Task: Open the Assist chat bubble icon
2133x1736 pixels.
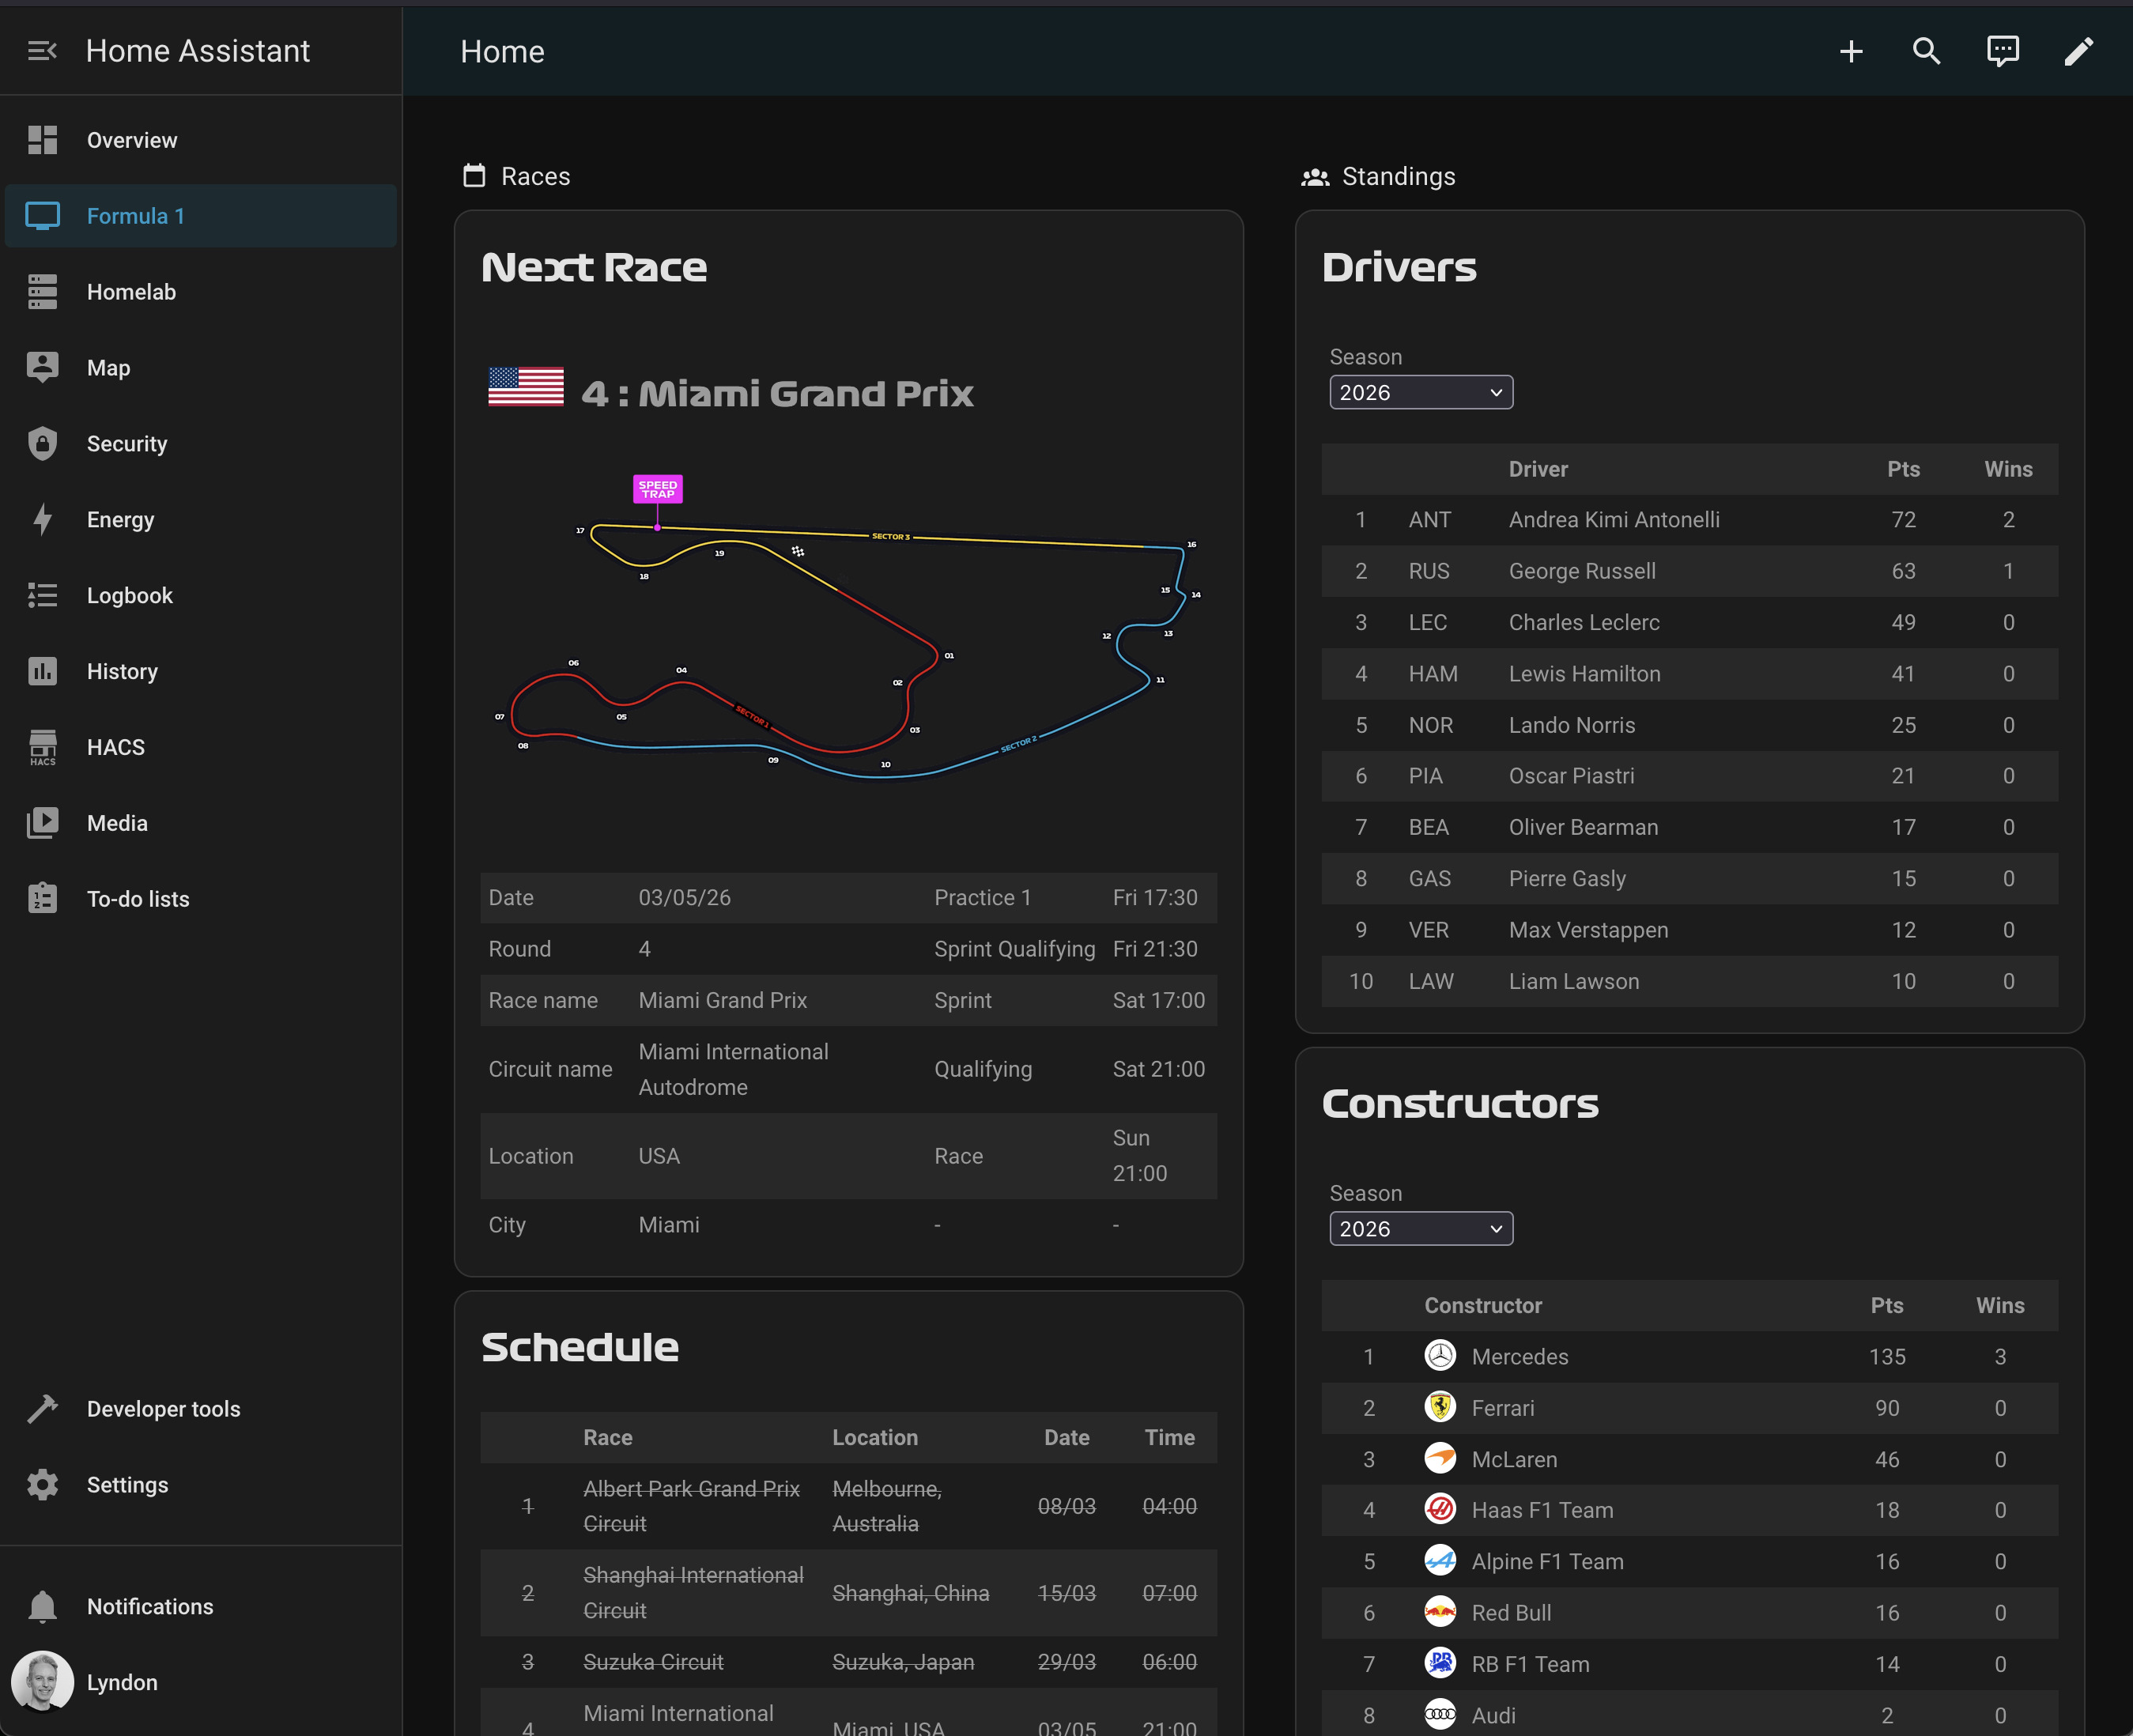Action: 2002,52
